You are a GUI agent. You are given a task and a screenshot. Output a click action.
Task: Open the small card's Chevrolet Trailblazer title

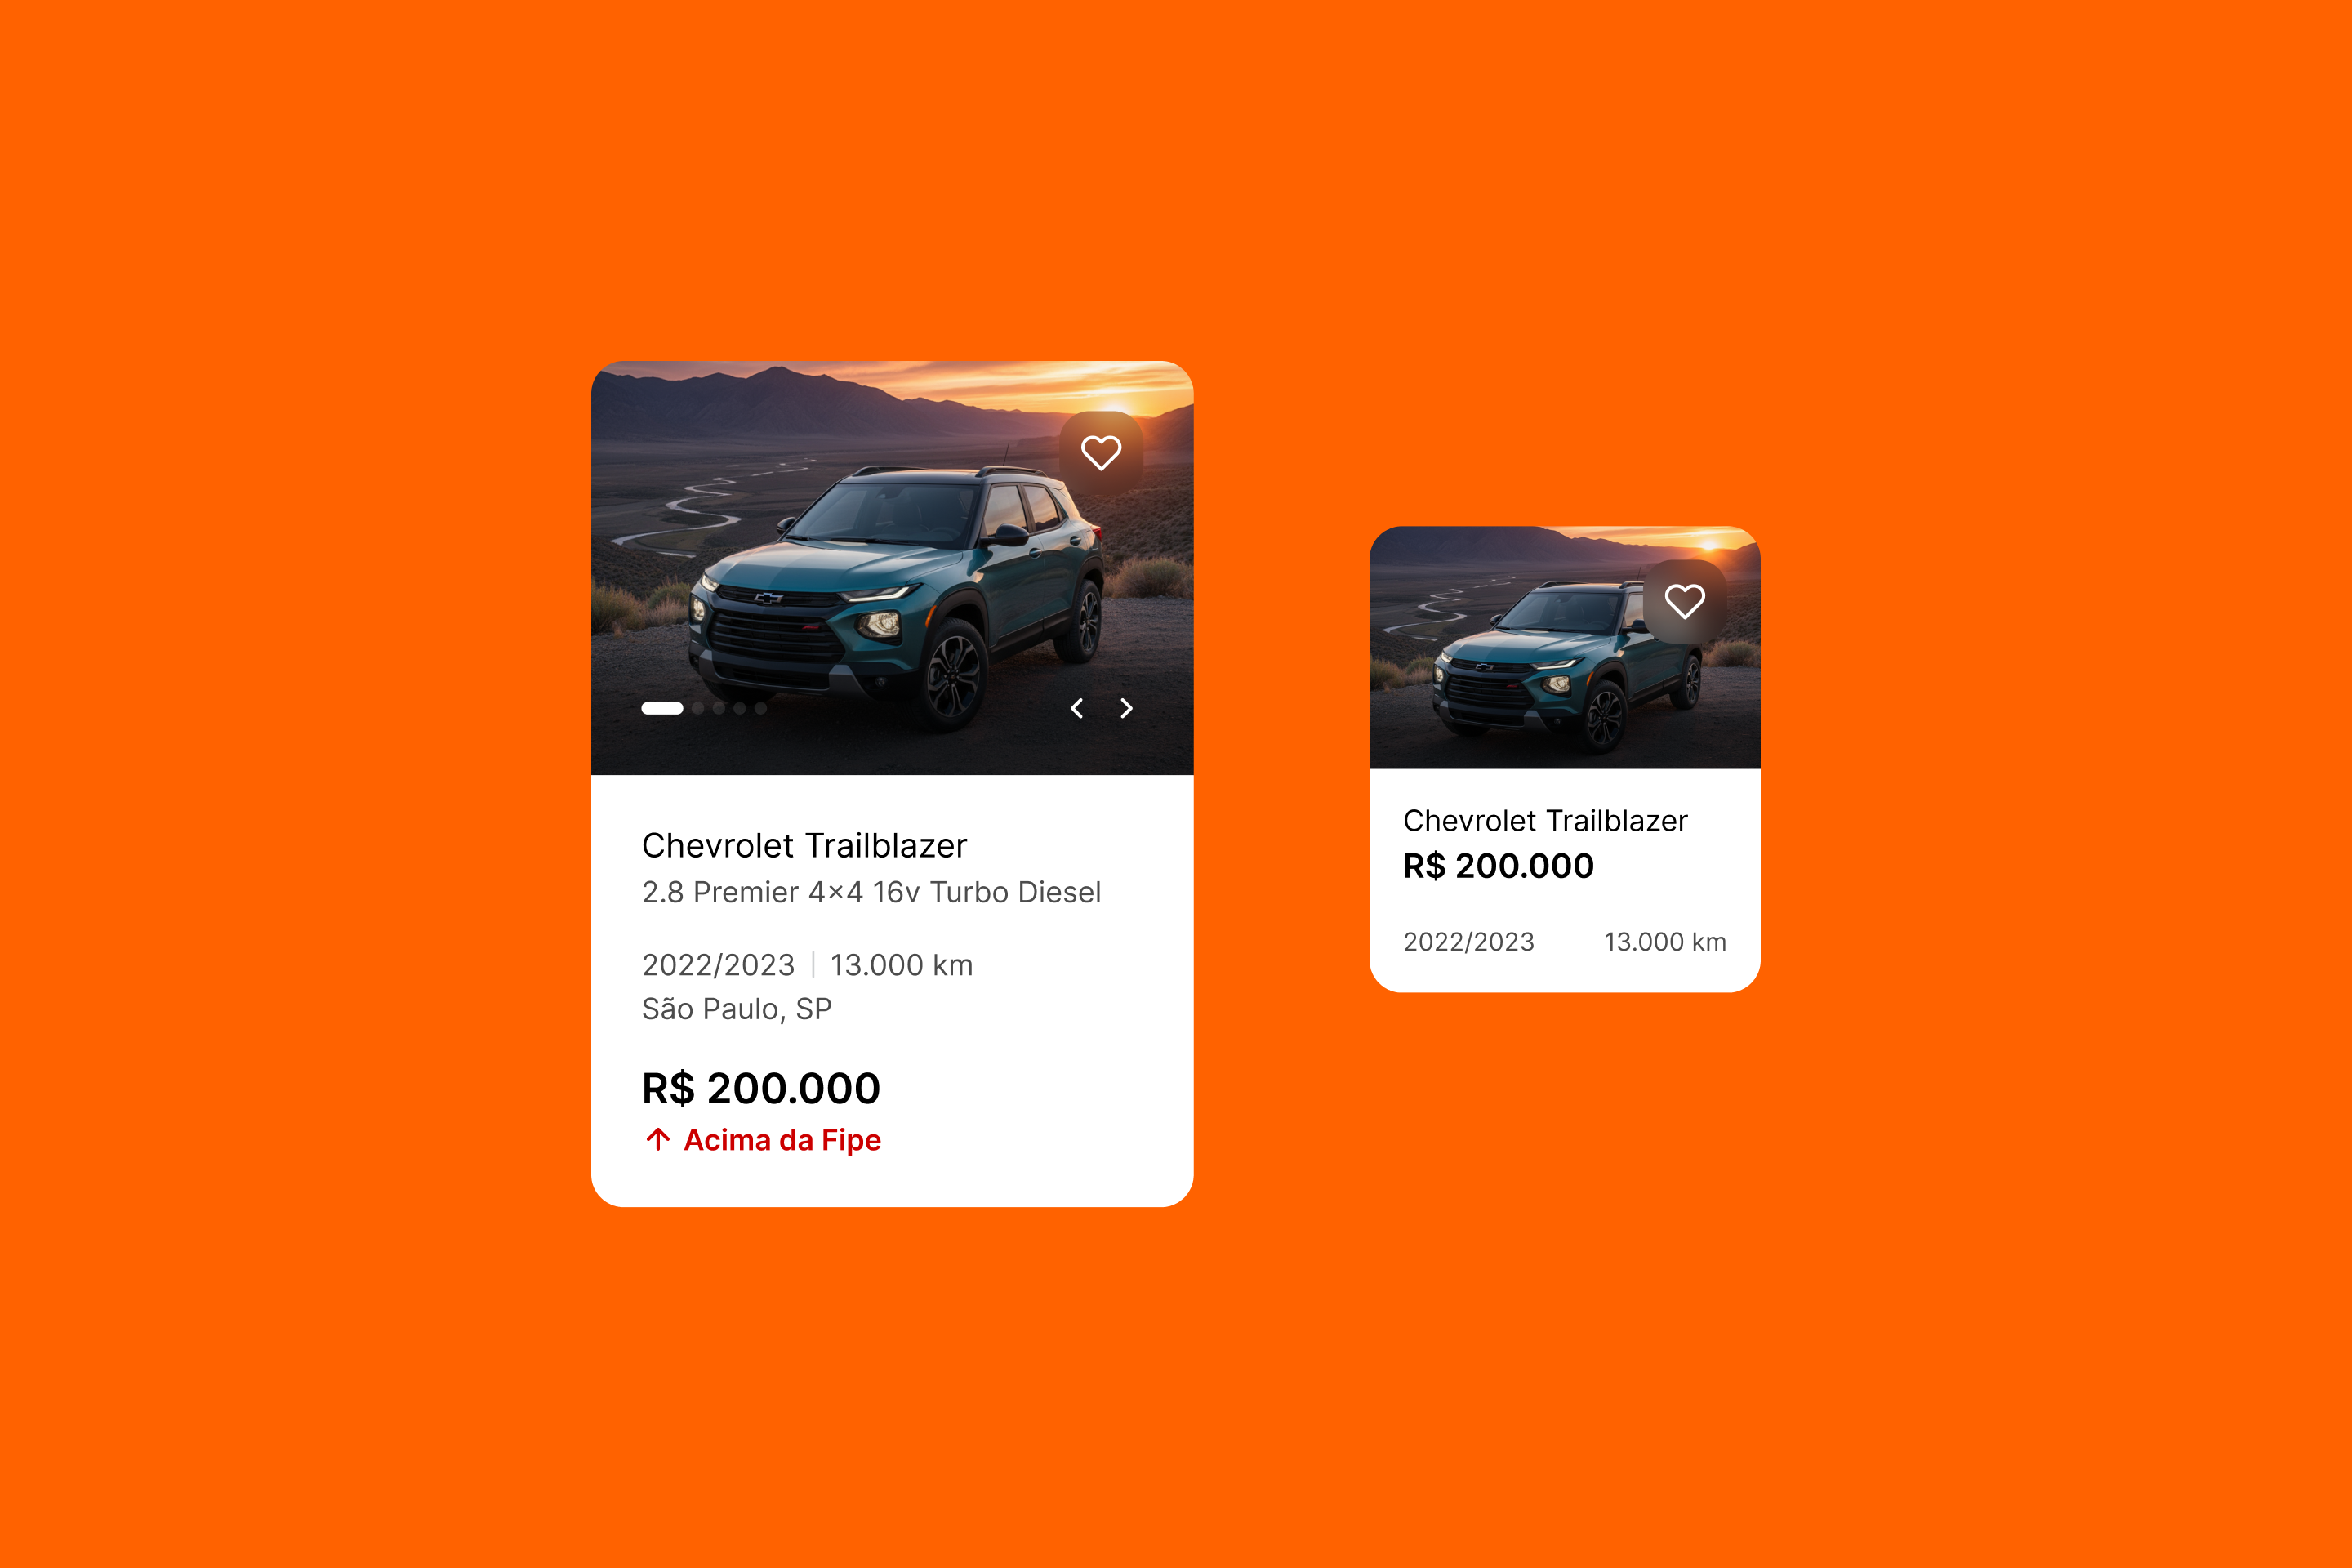coord(1545,821)
